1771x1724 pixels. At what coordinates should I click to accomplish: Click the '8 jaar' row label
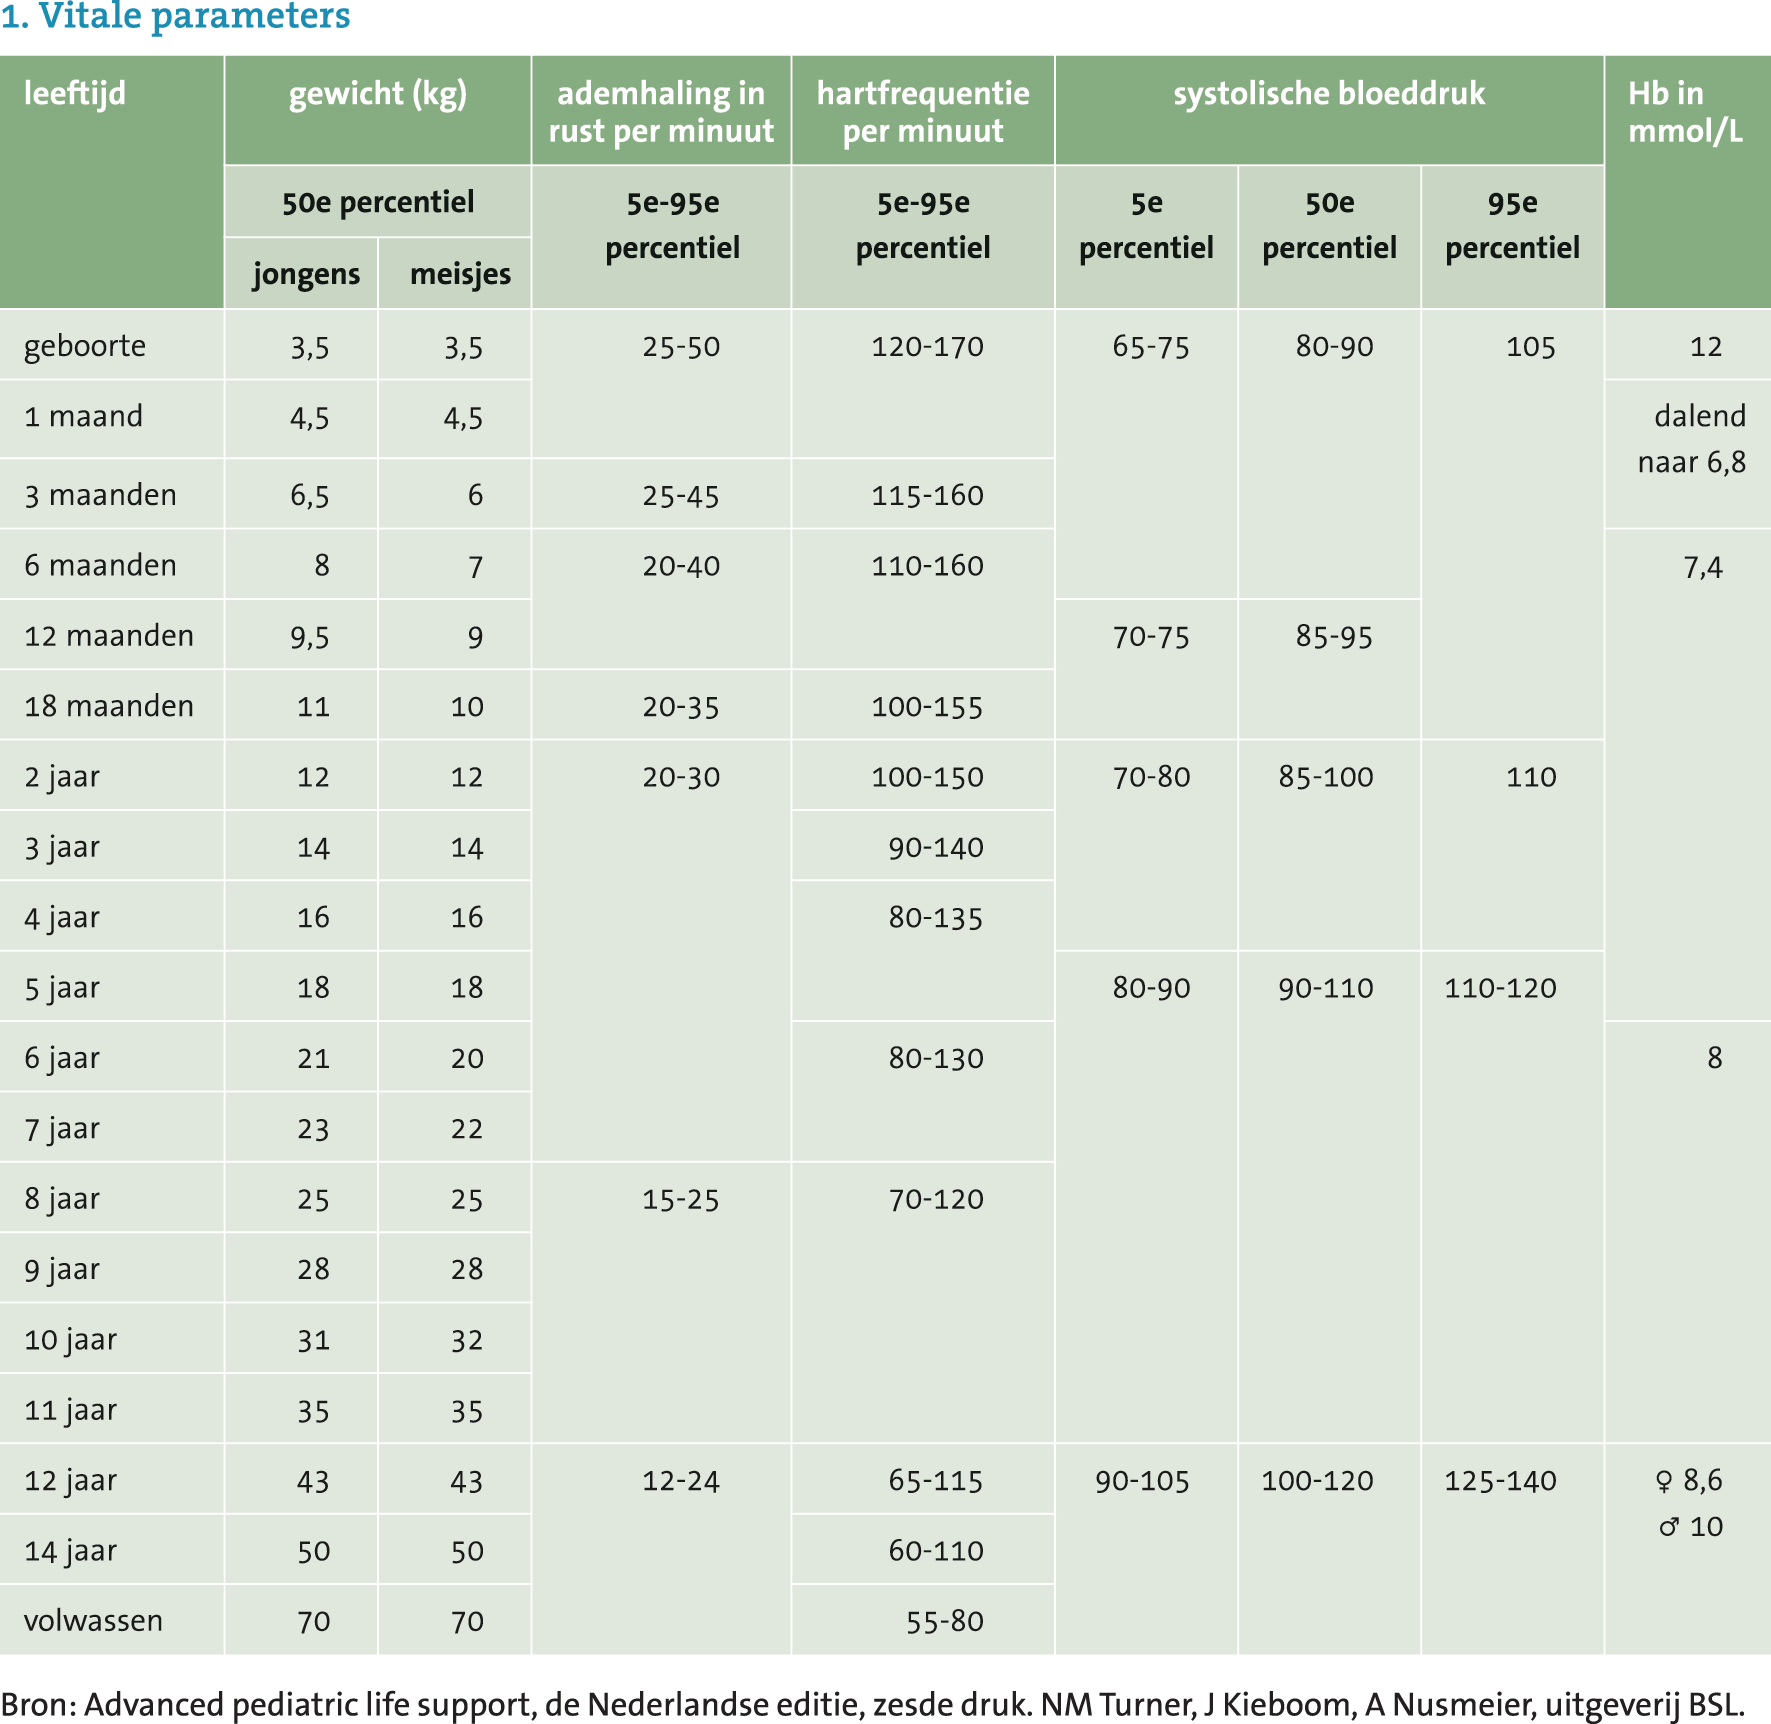tap(62, 1199)
